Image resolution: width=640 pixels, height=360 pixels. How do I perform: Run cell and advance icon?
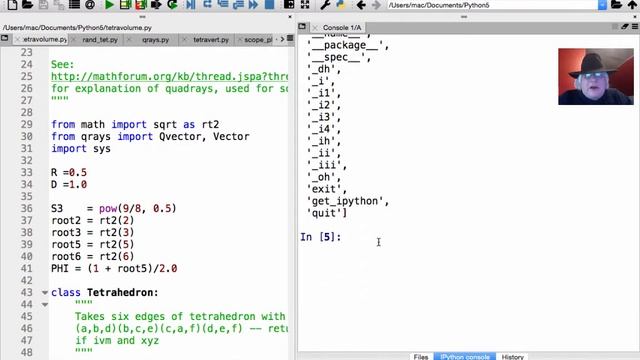pyautogui.click(x=140, y=4)
